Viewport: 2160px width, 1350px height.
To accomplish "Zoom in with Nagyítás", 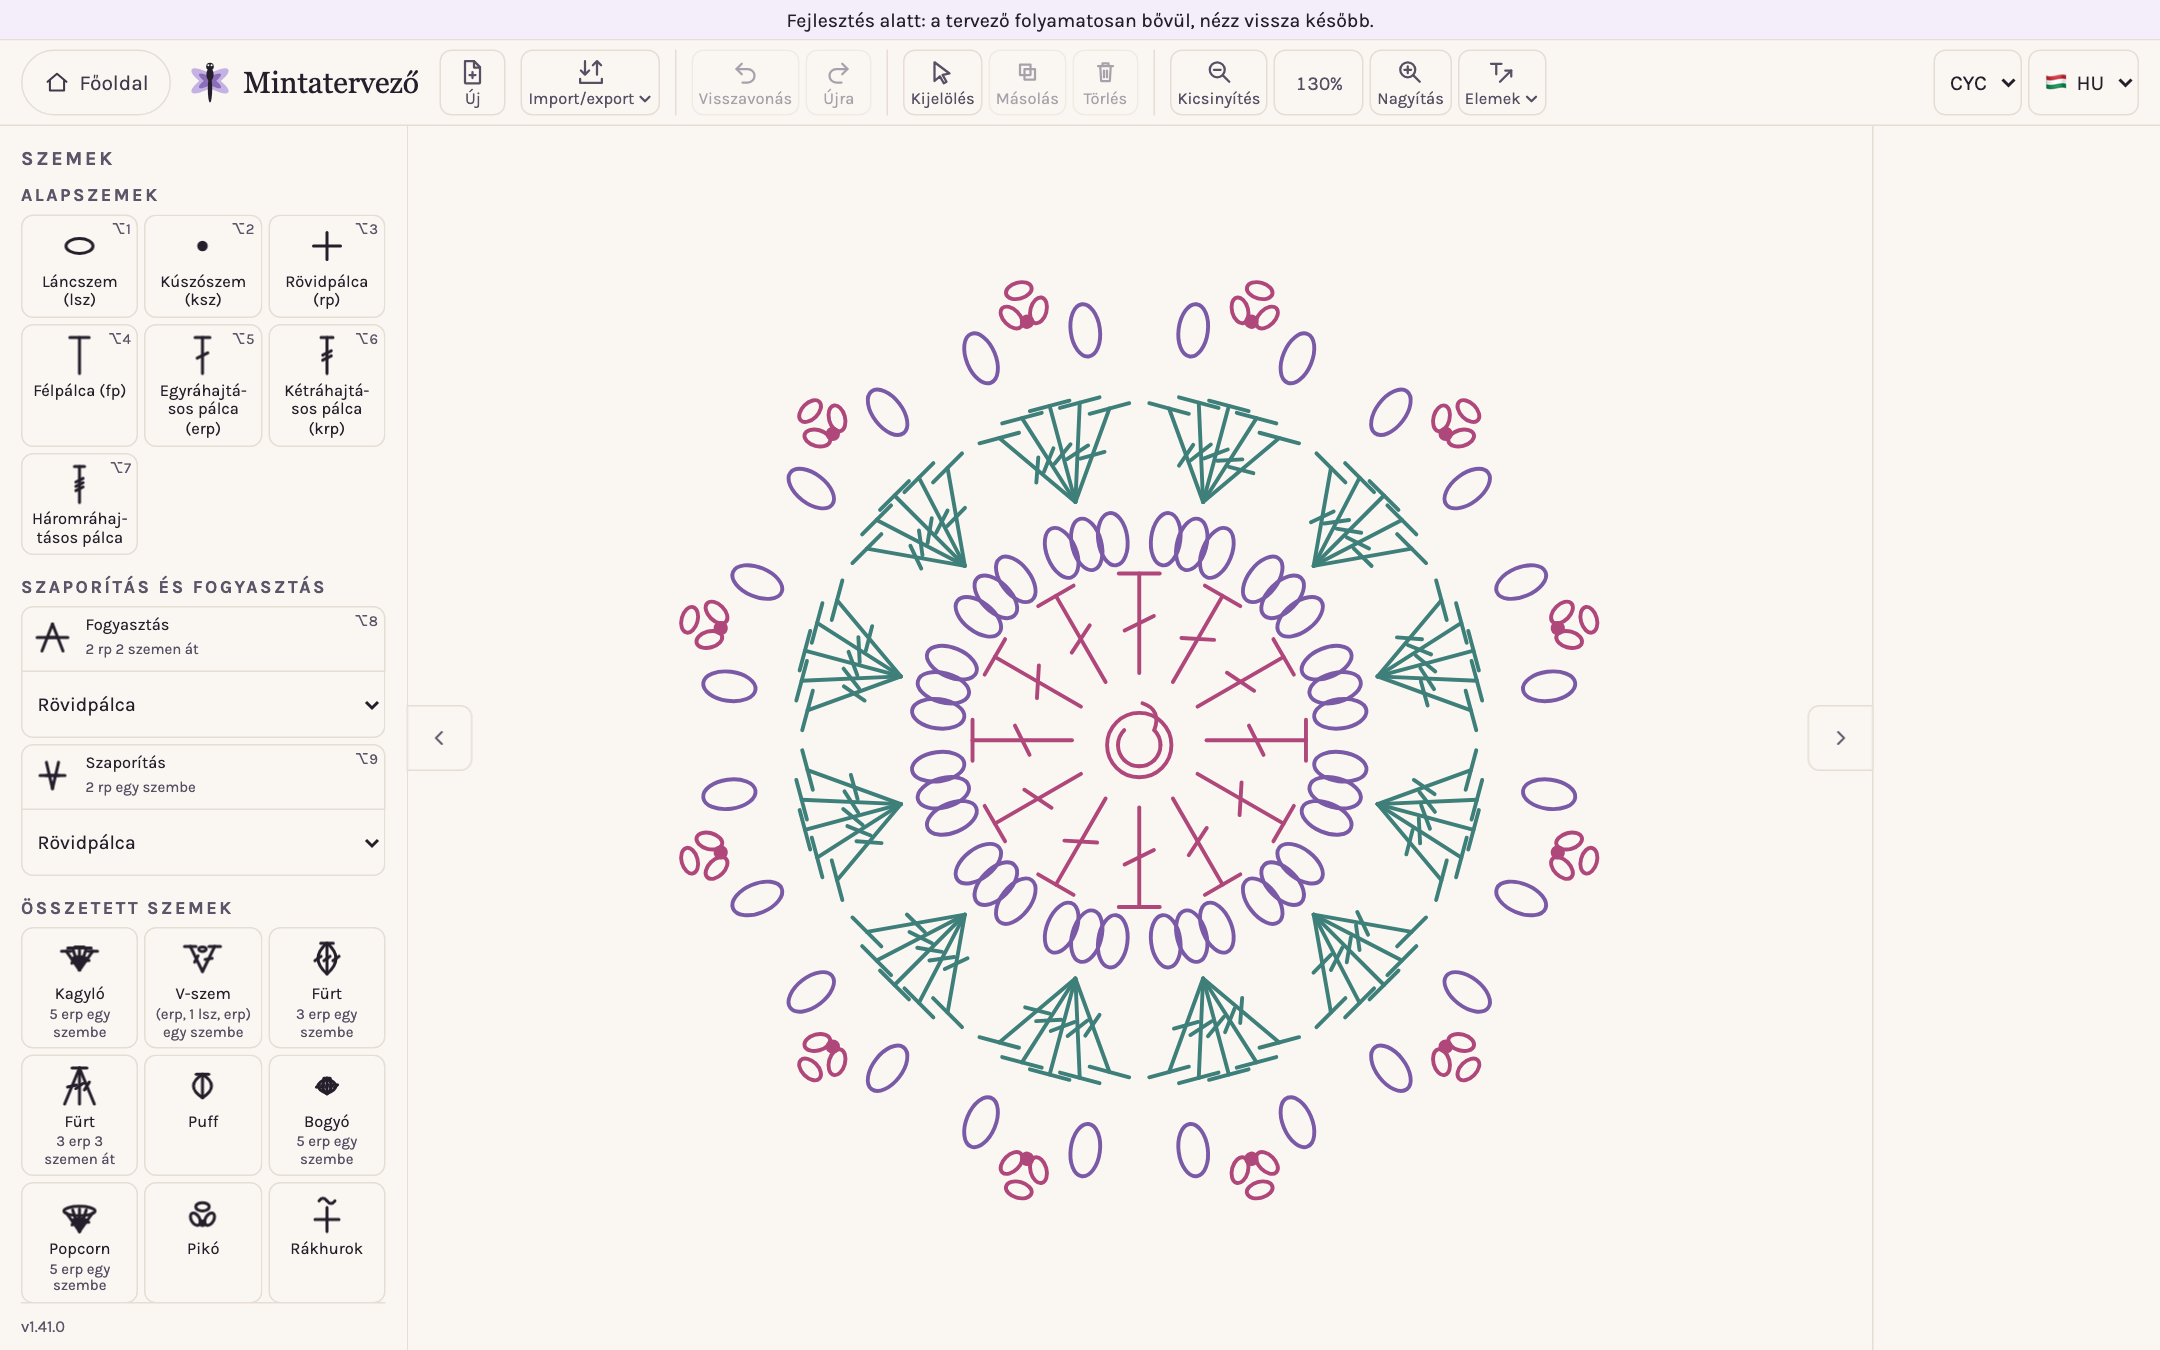I will pyautogui.click(x=1410, y=83).
